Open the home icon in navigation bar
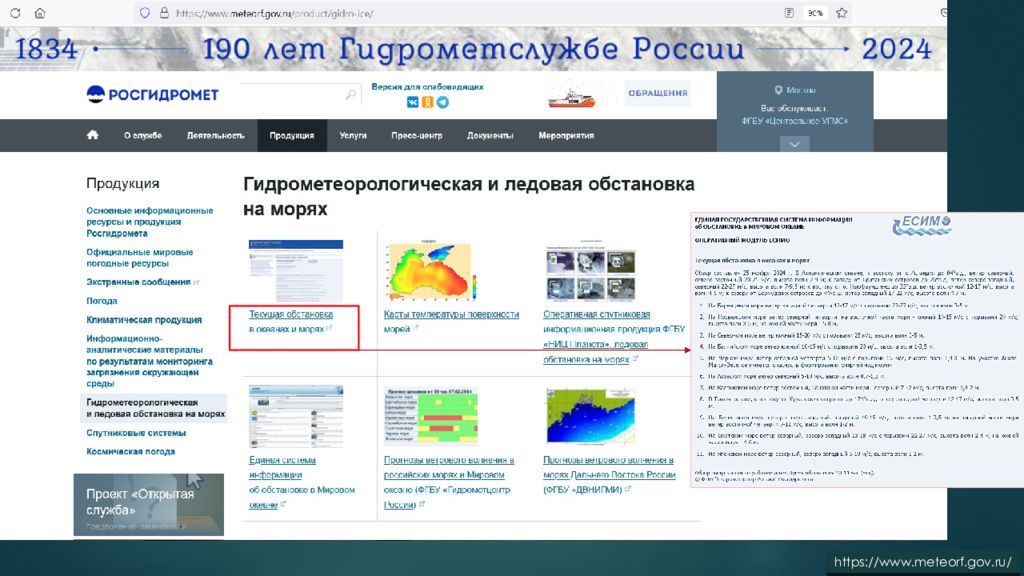This screenshot has width=1024, height=576. tap(93, 135)
